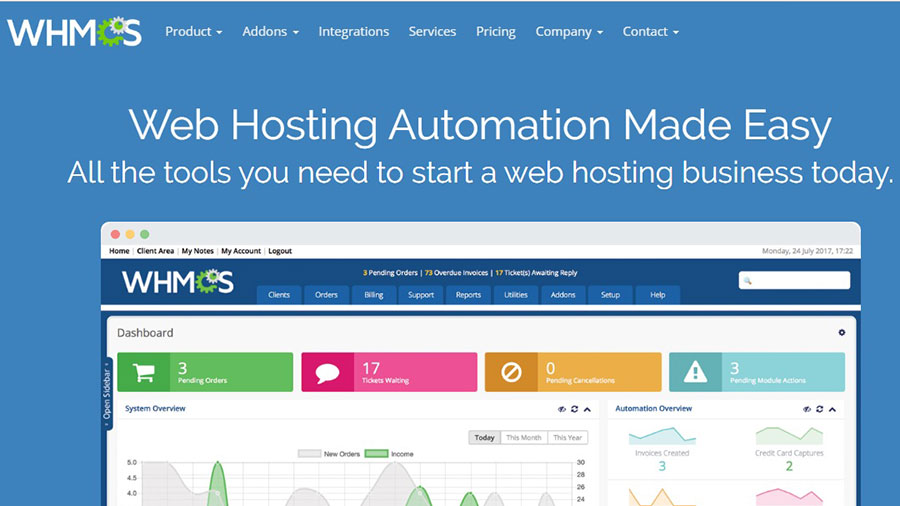The image size is (900, 506).
Task: Open the Orders tab
Action: (x=326, y=295)
